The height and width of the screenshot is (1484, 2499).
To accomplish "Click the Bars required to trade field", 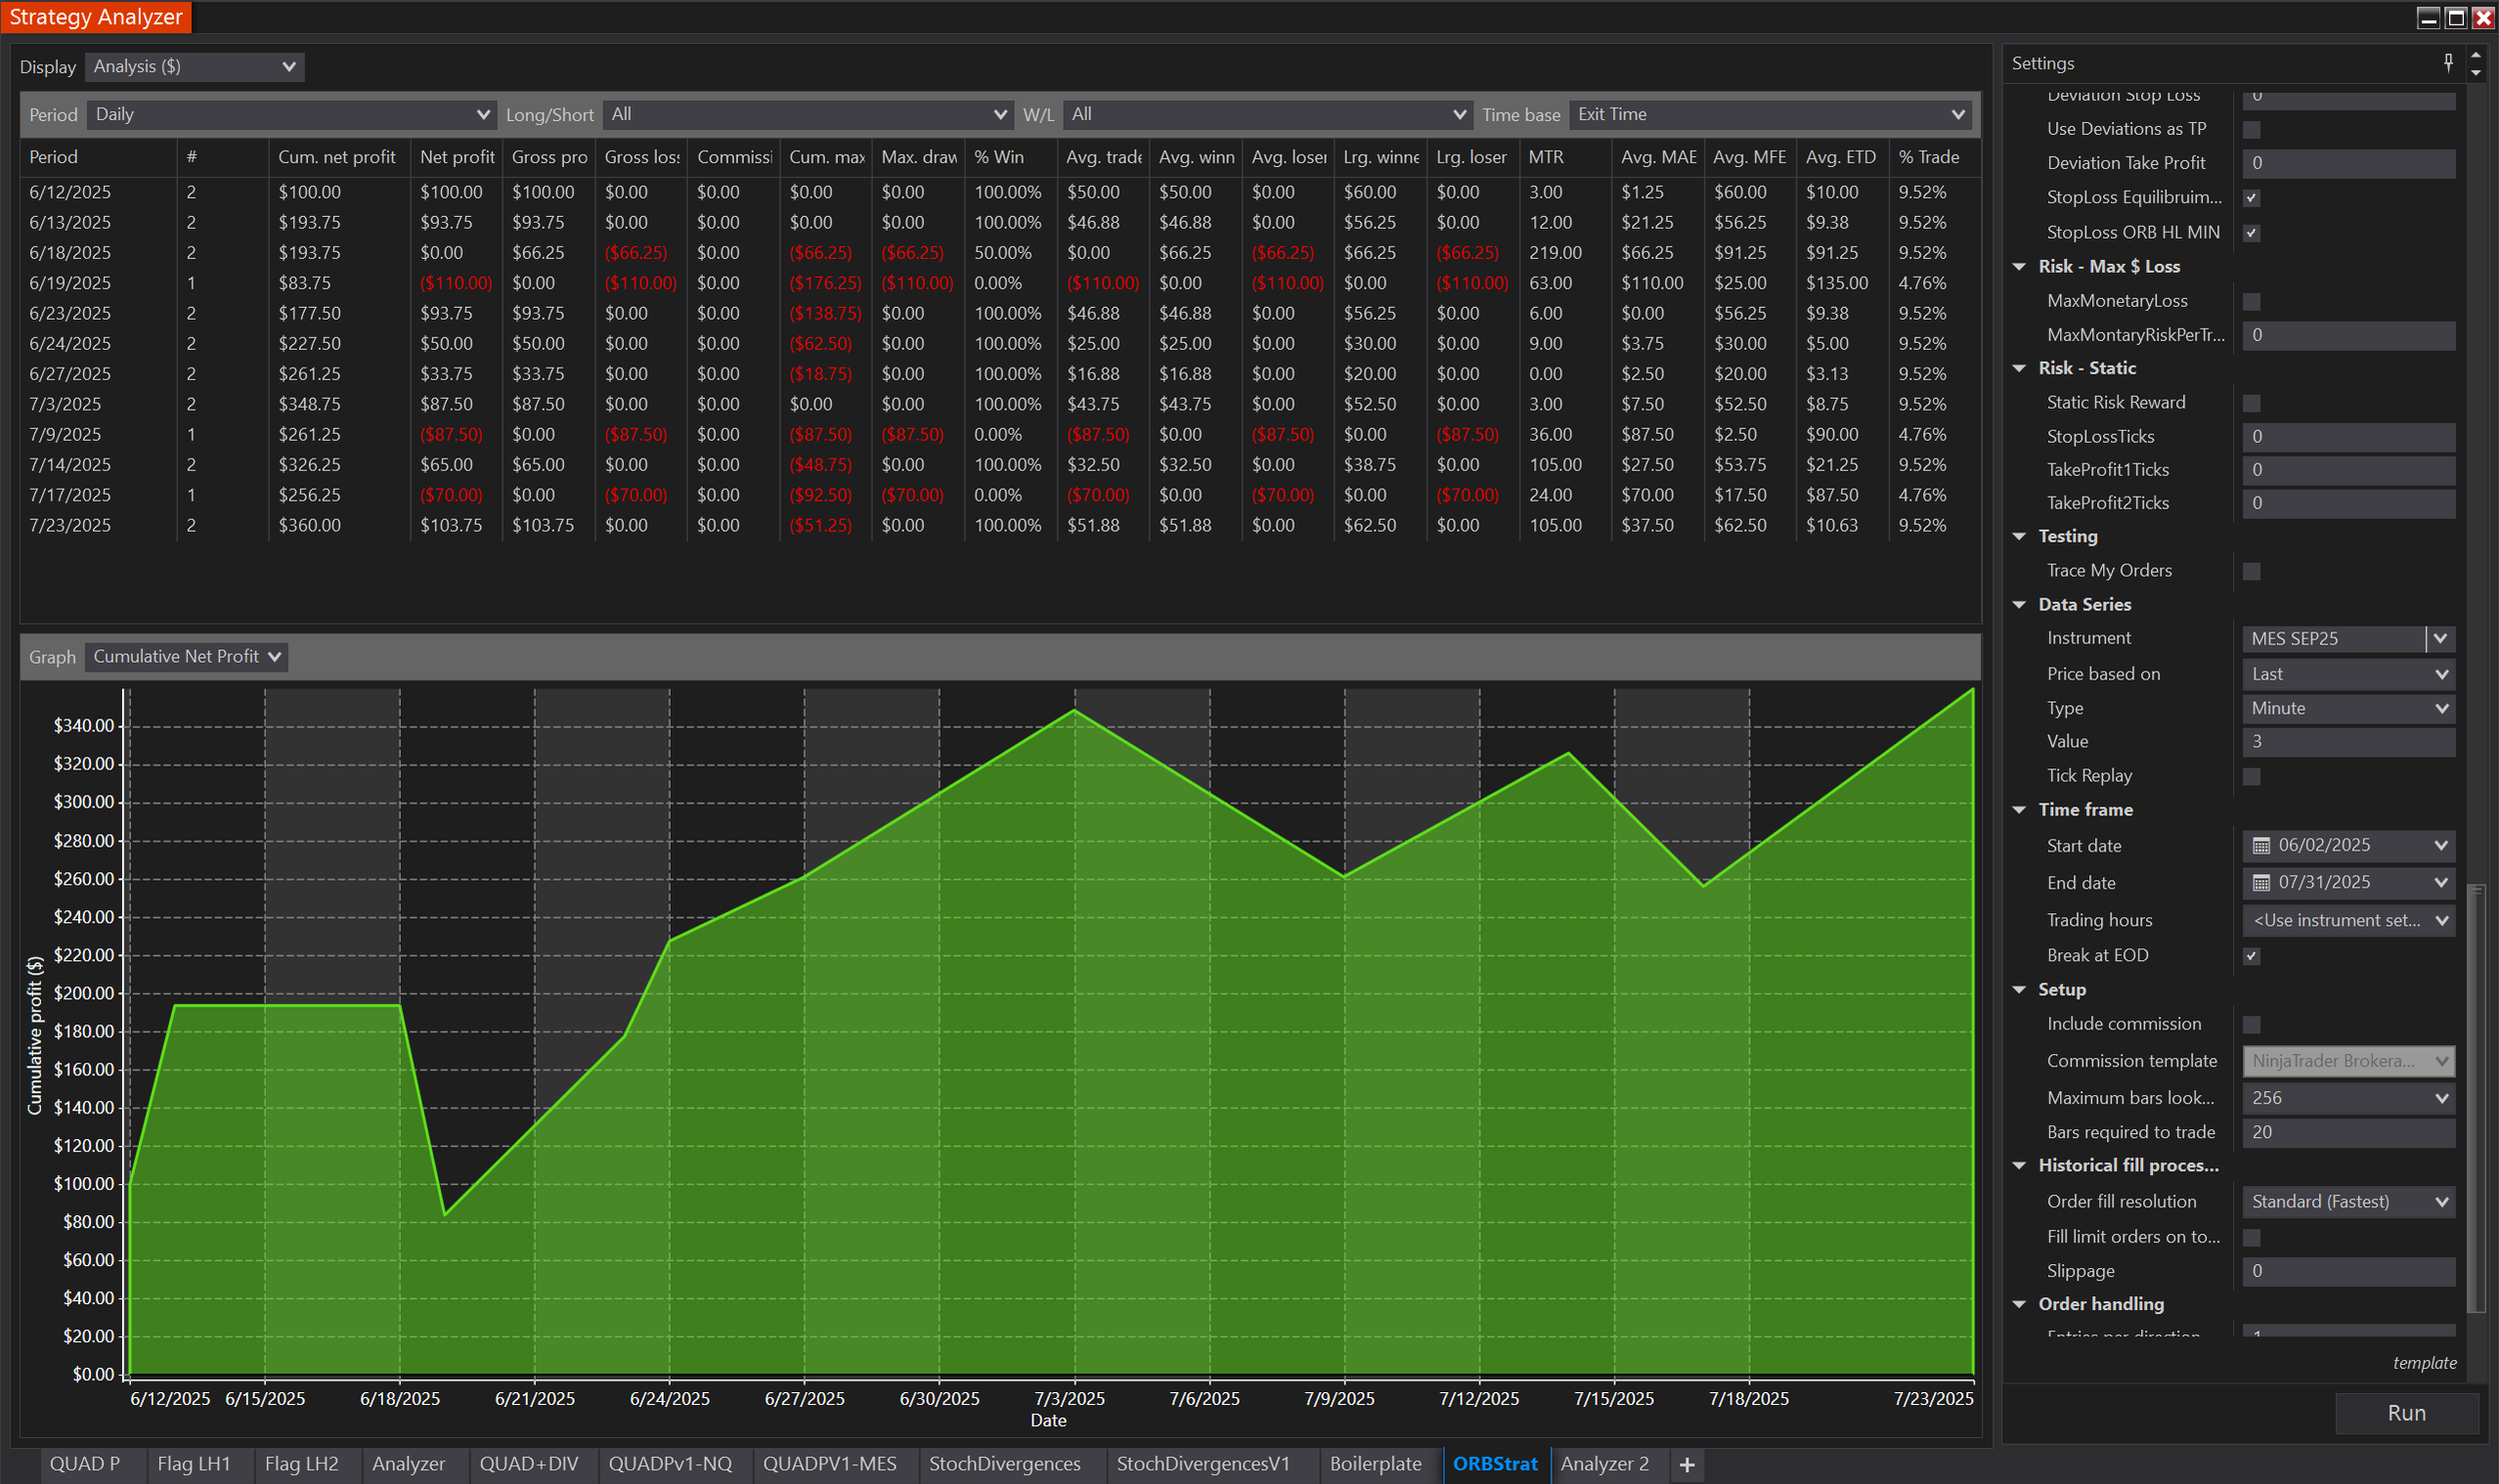I will (x=2347, y=1133).
